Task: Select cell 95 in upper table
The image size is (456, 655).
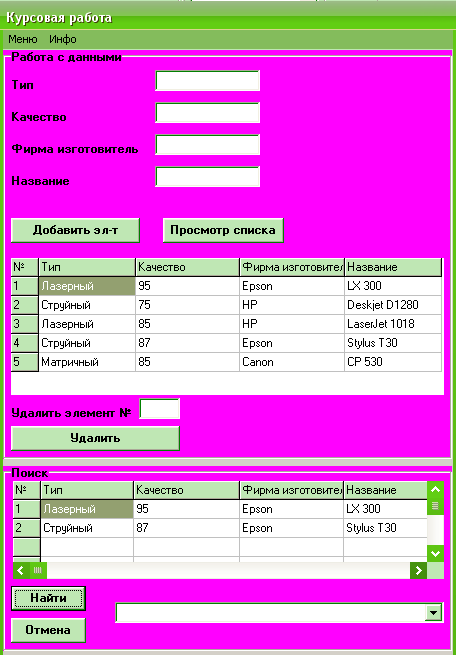Action: (x=187, y=286)
